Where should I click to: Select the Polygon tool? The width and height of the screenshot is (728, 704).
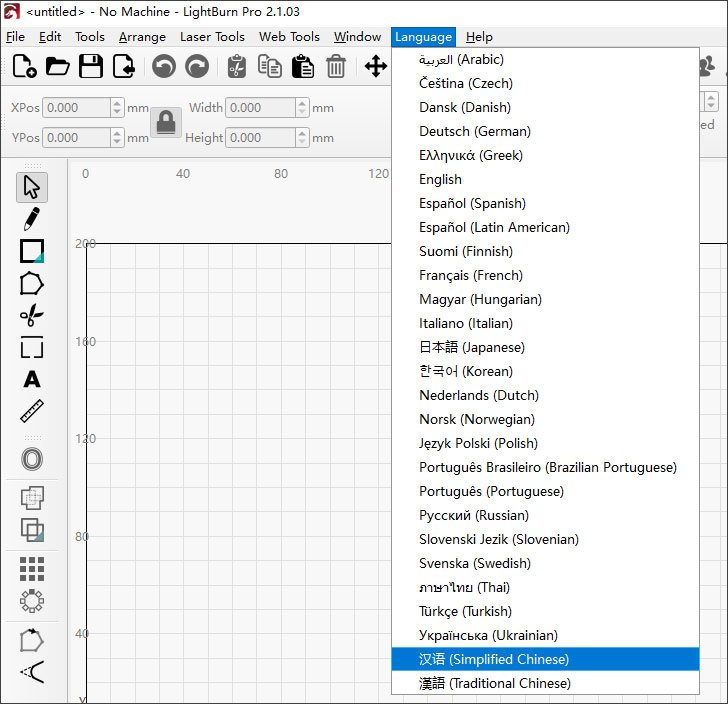[x=32, y=283]
